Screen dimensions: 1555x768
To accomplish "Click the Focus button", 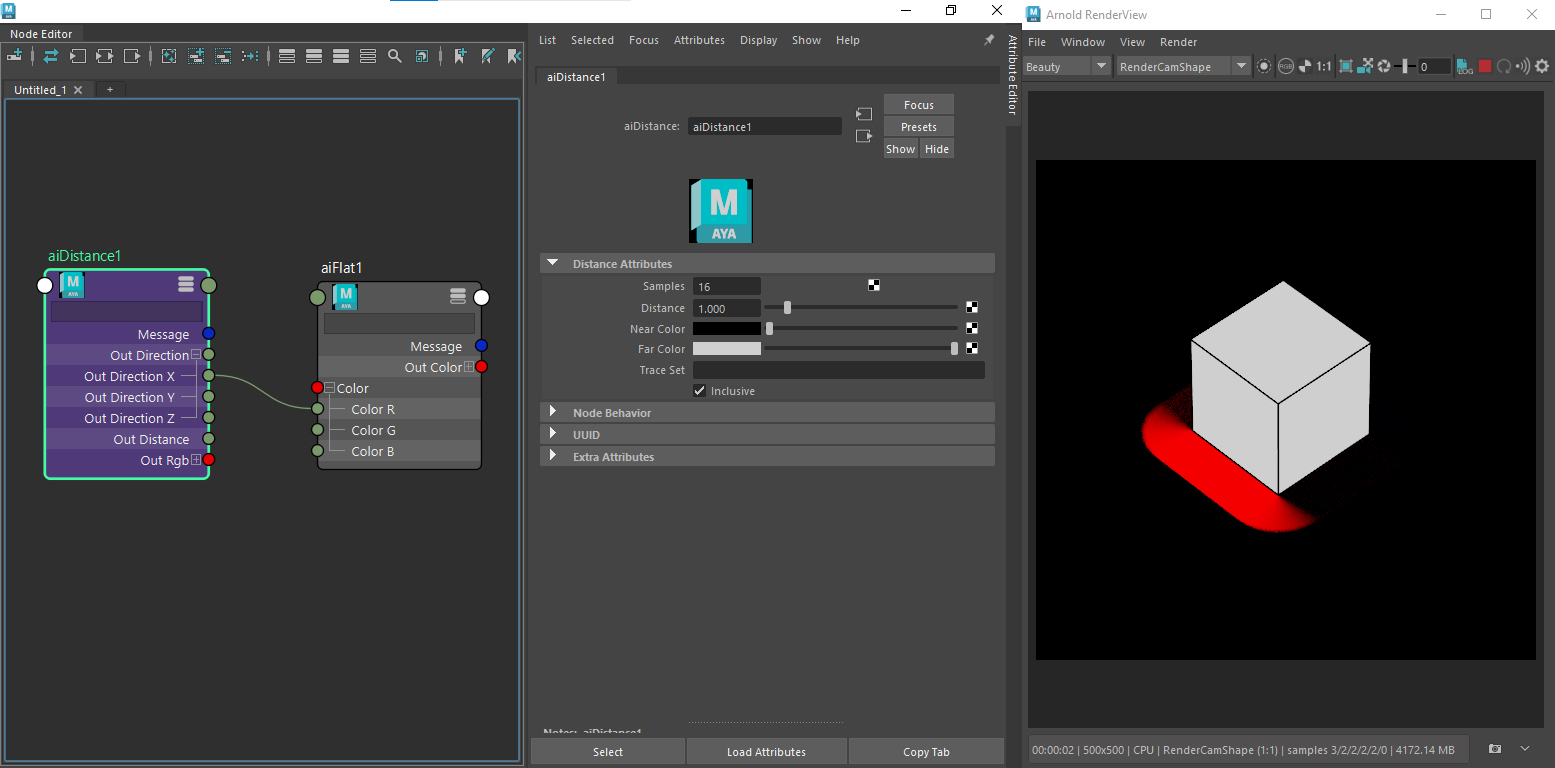I will [919, 105].
